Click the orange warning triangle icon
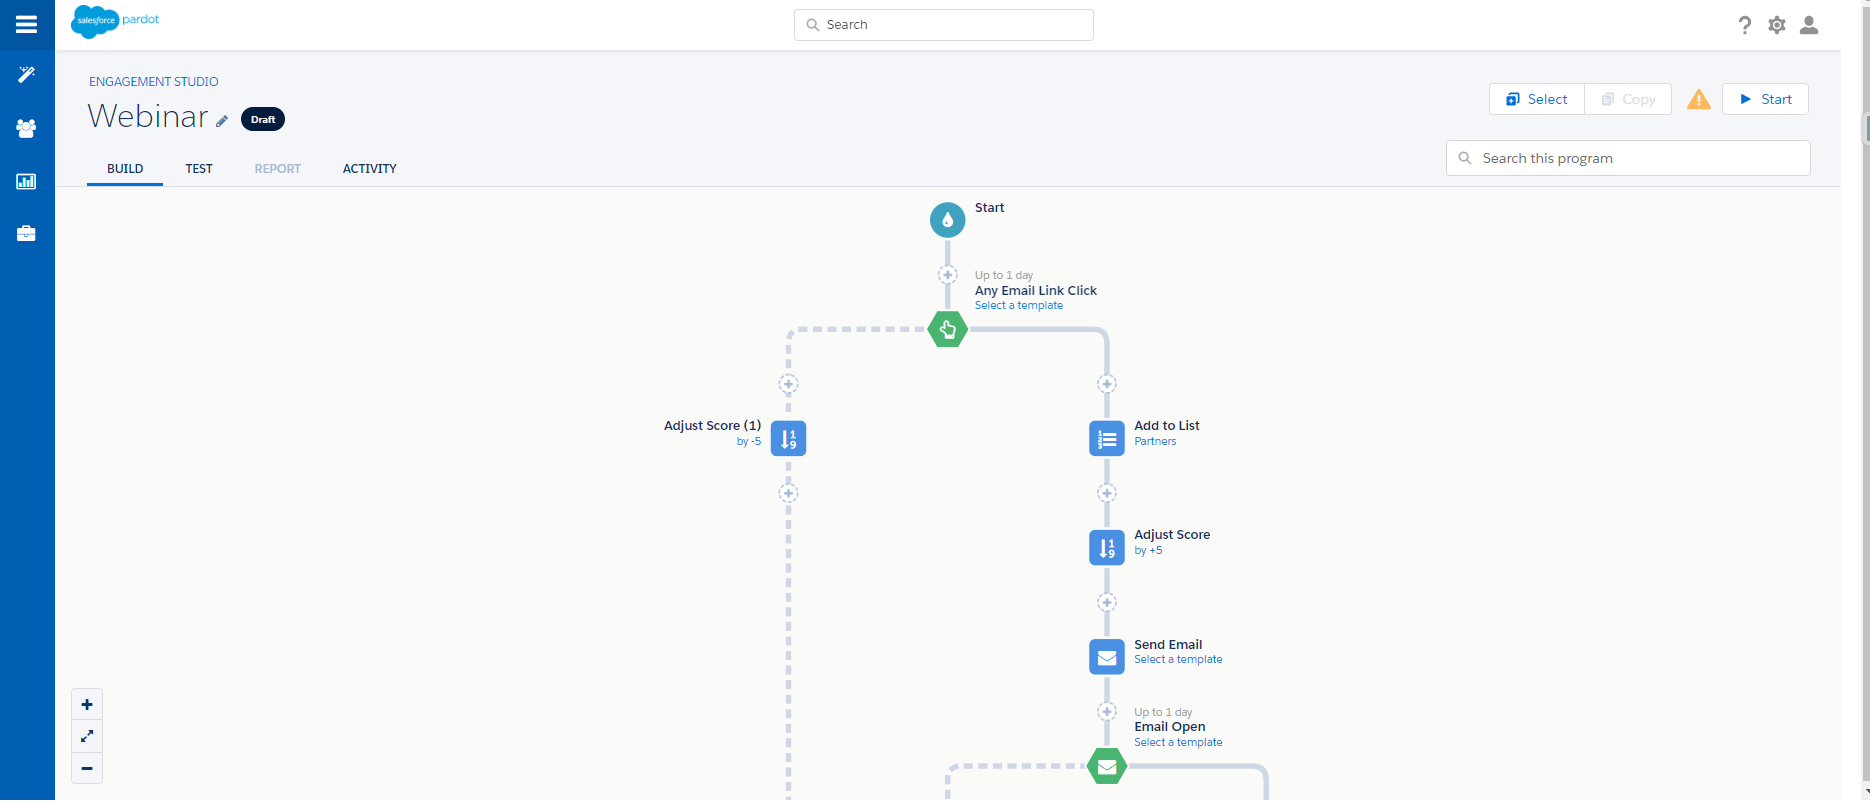 point(1699,99)
